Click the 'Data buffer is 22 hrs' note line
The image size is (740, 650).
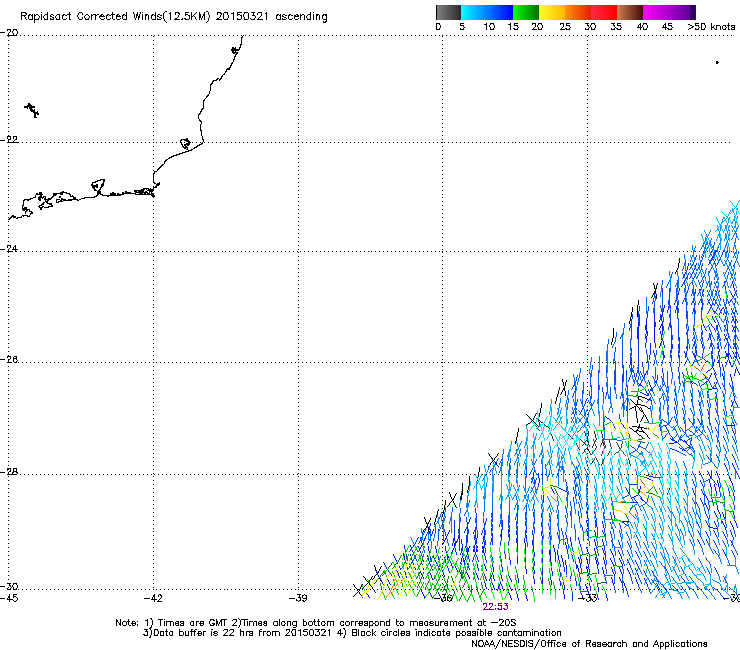click(352, 633)
